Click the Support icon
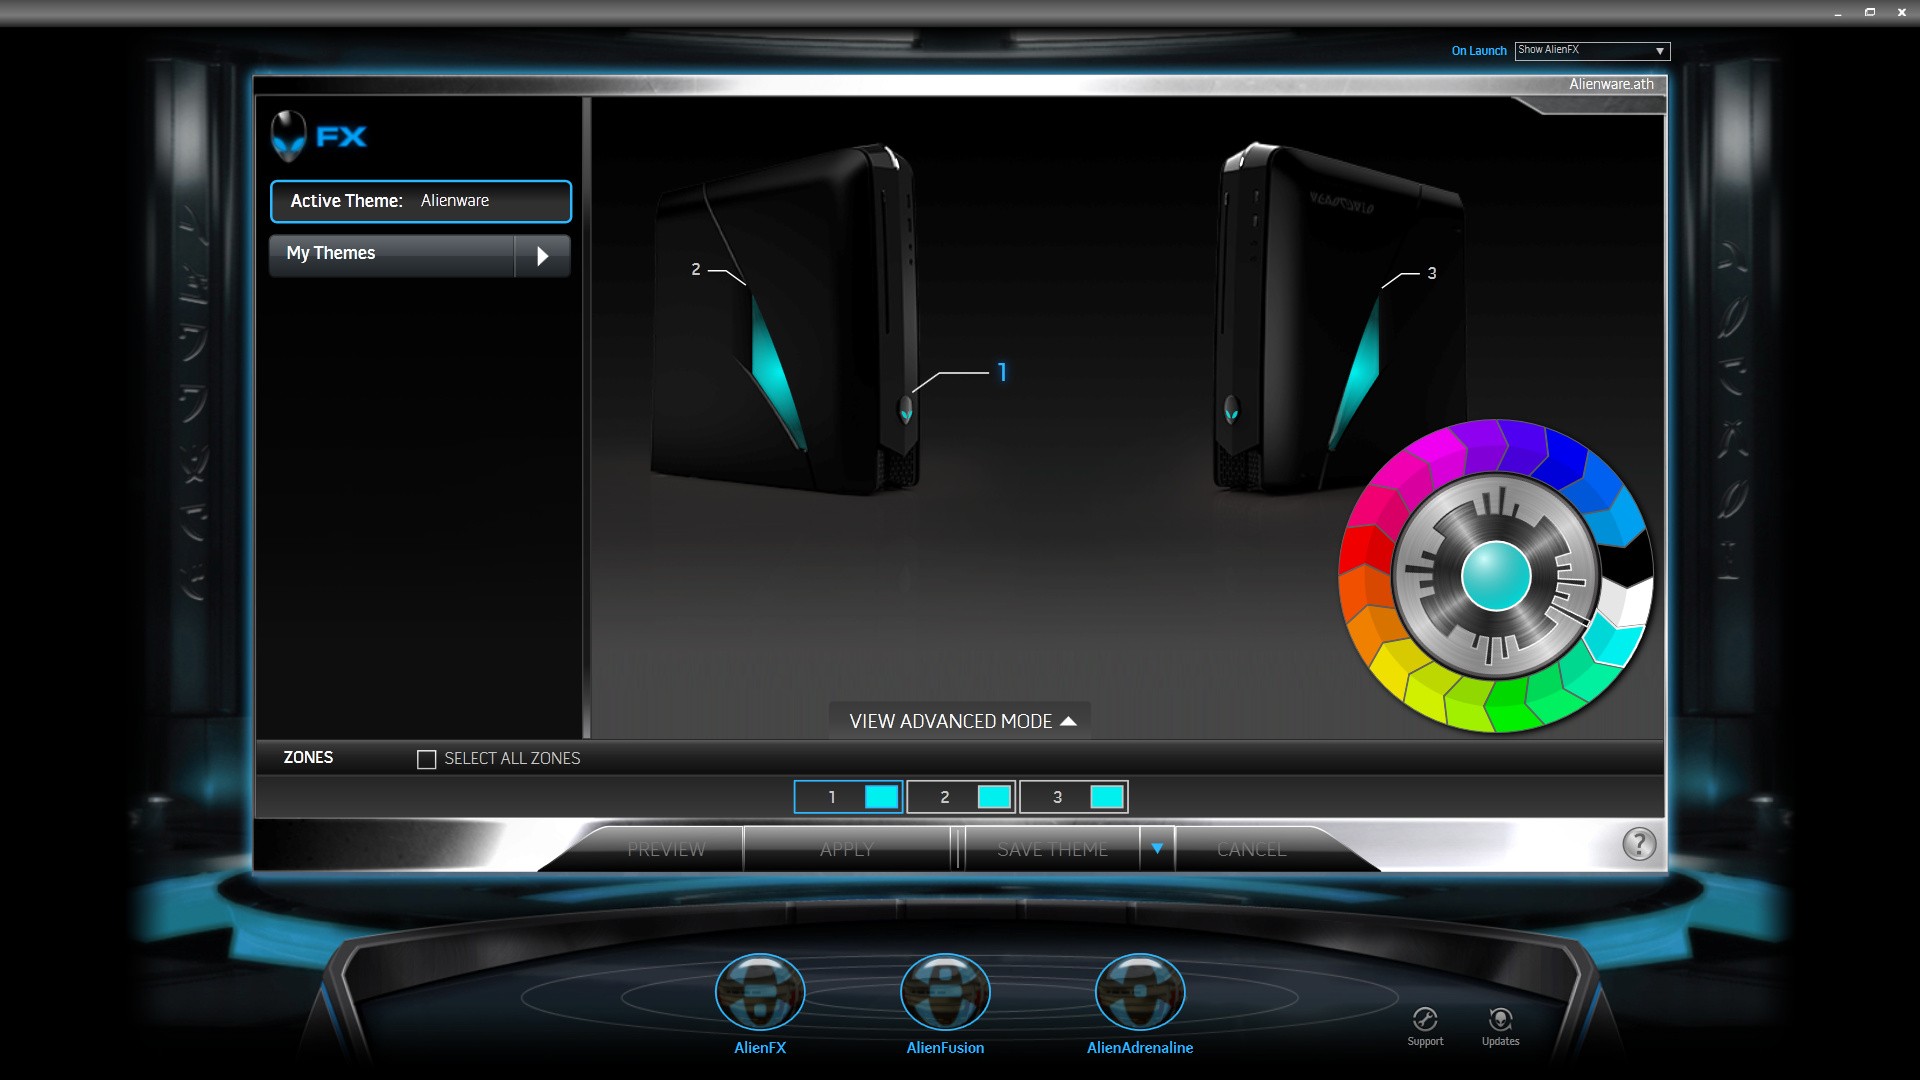This screenshot has width=1920, height=1080. [x=1425, y=1020]
